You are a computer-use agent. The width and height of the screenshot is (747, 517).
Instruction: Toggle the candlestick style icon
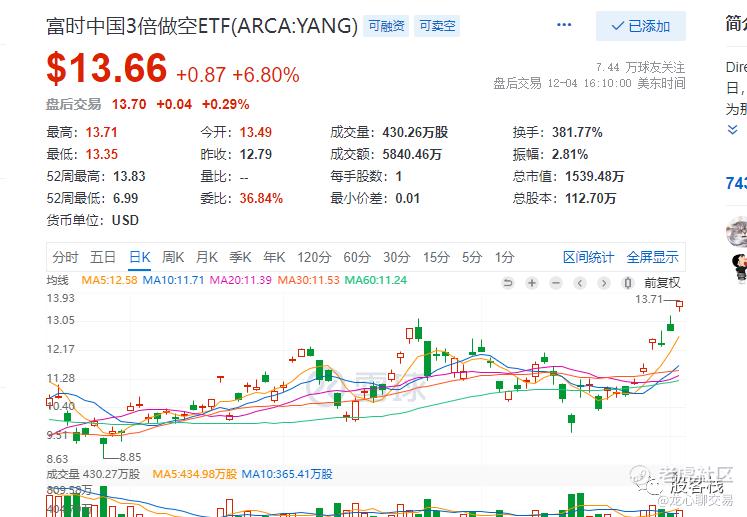(x=628, y=283)
